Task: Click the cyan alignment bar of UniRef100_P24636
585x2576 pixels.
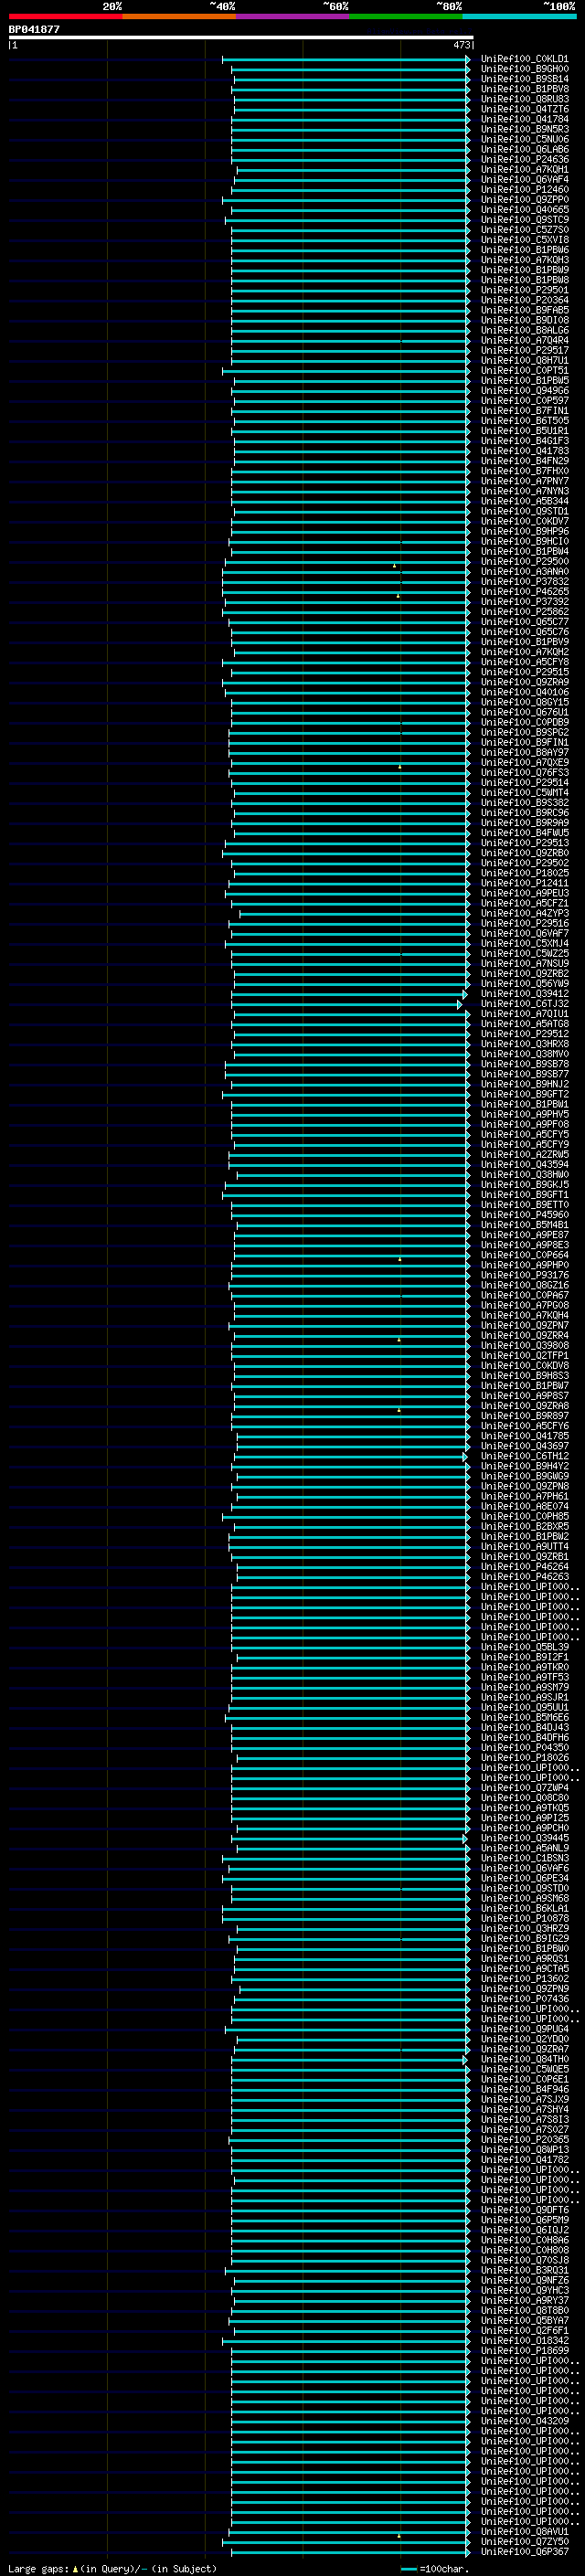Action: pyautogui.click(x=350, y=160)
